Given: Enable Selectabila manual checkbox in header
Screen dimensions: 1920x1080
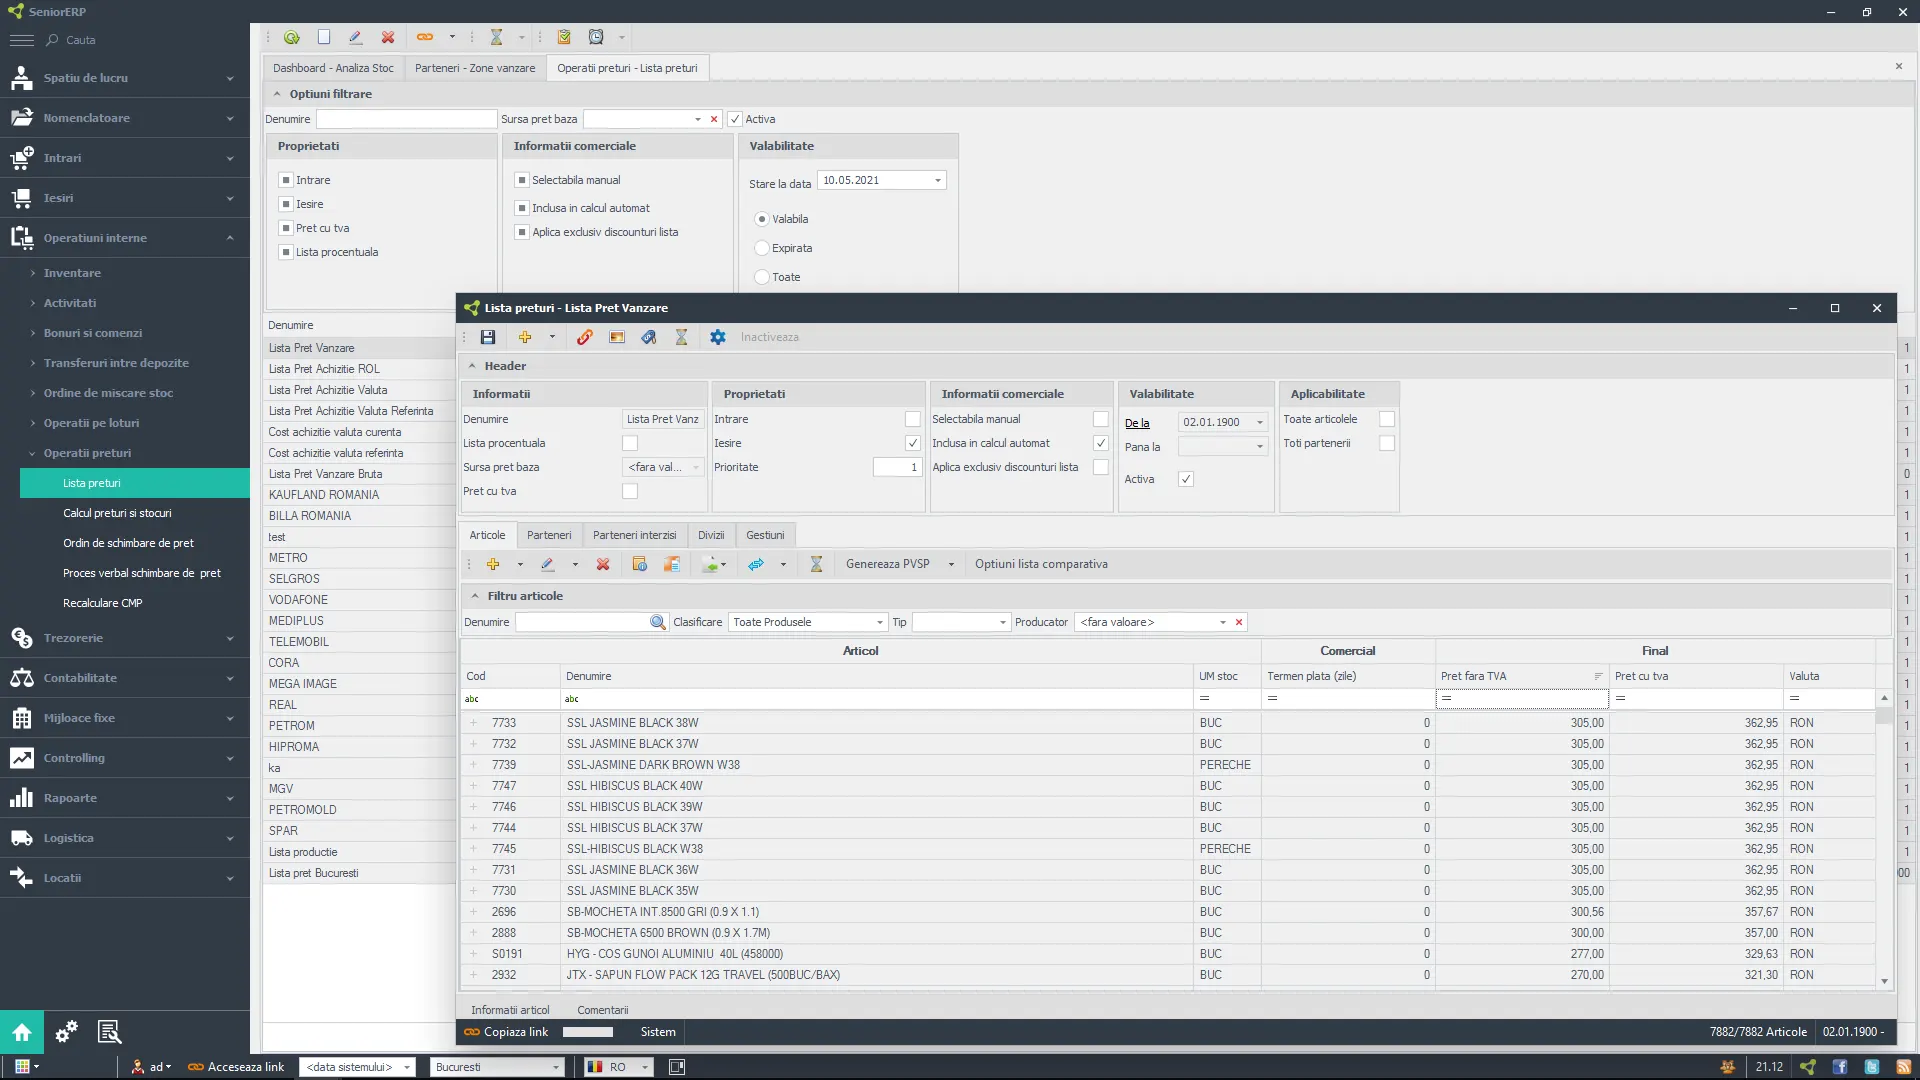Looking at the screenshot, I should tap(1101, 418).
